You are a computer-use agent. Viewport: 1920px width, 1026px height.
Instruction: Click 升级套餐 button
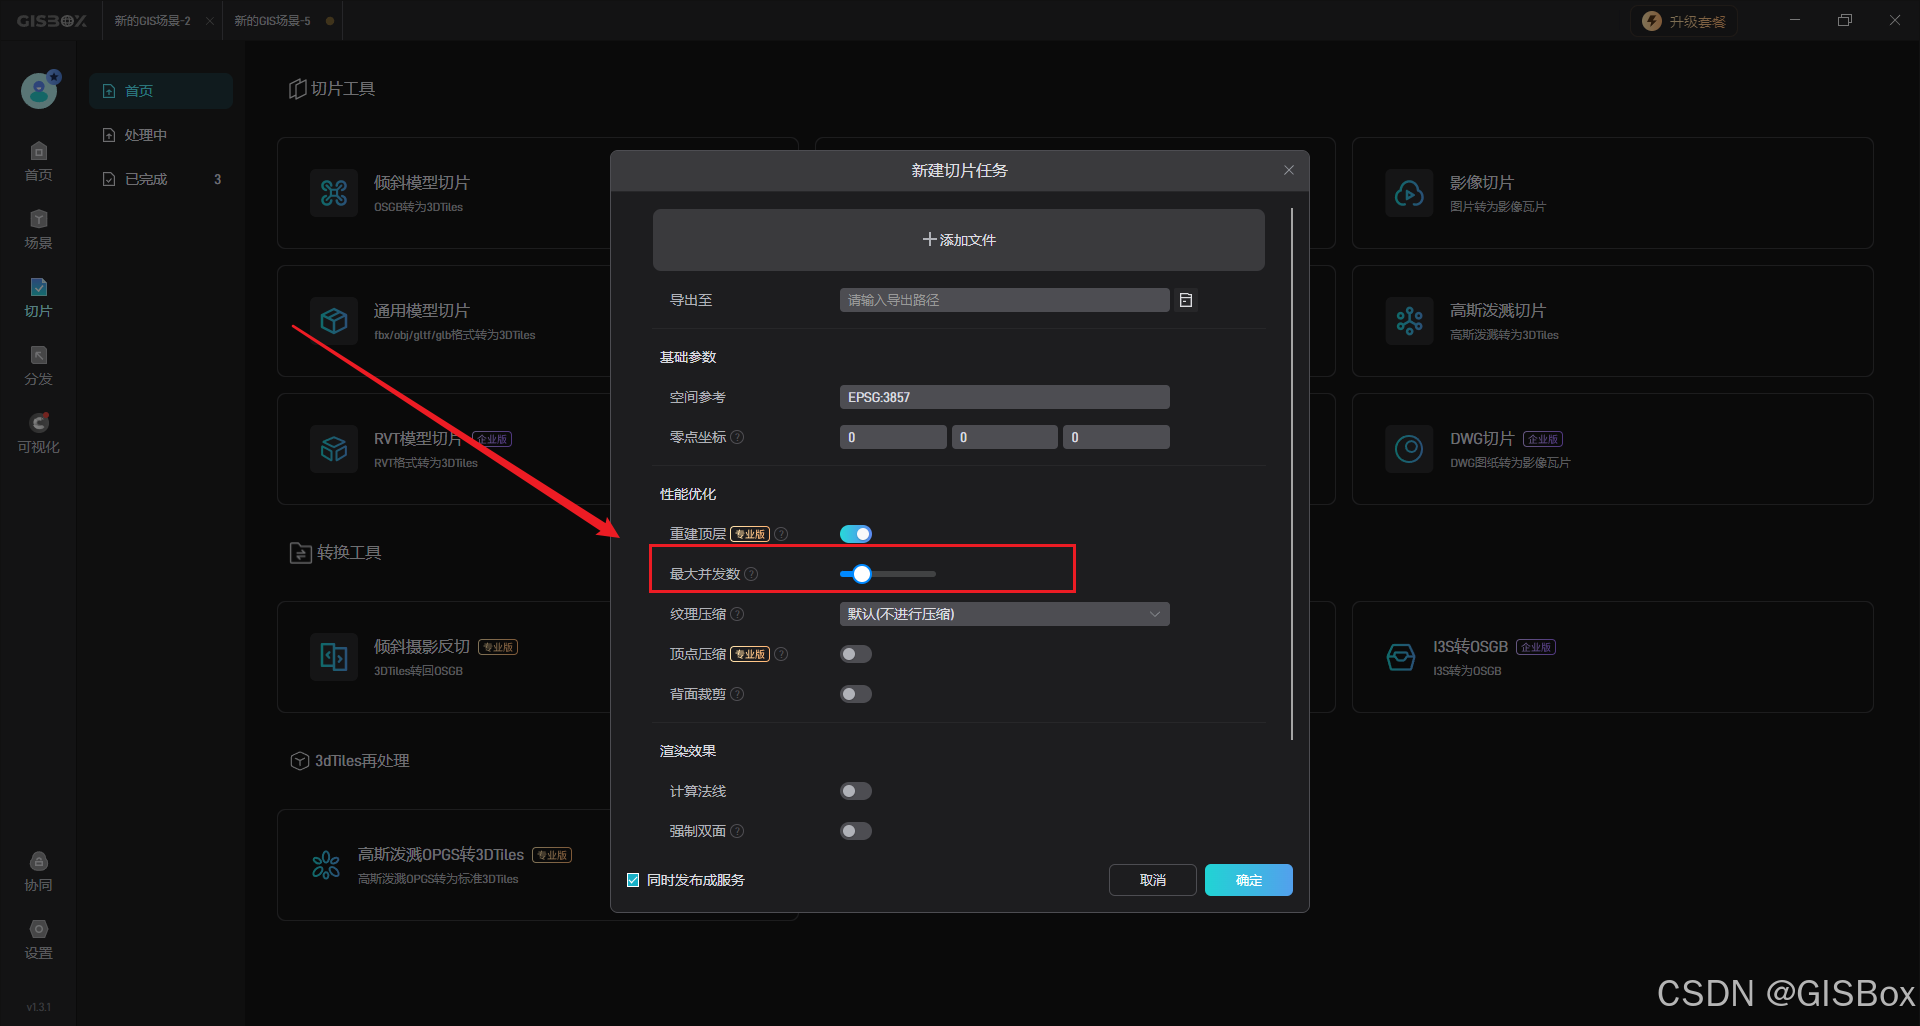pyautogui.click(x=1684, y=21)
